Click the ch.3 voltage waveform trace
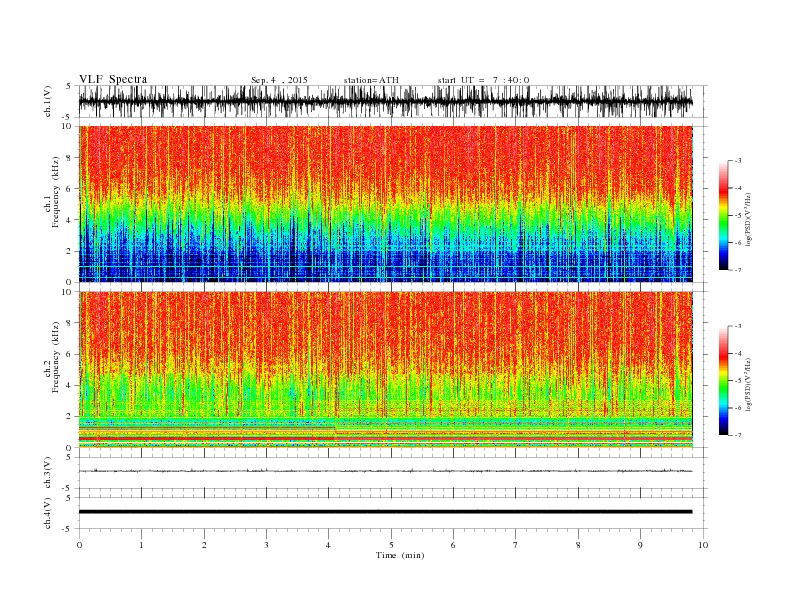Viewport: 792px width, 612px height. tap(385, 471)
